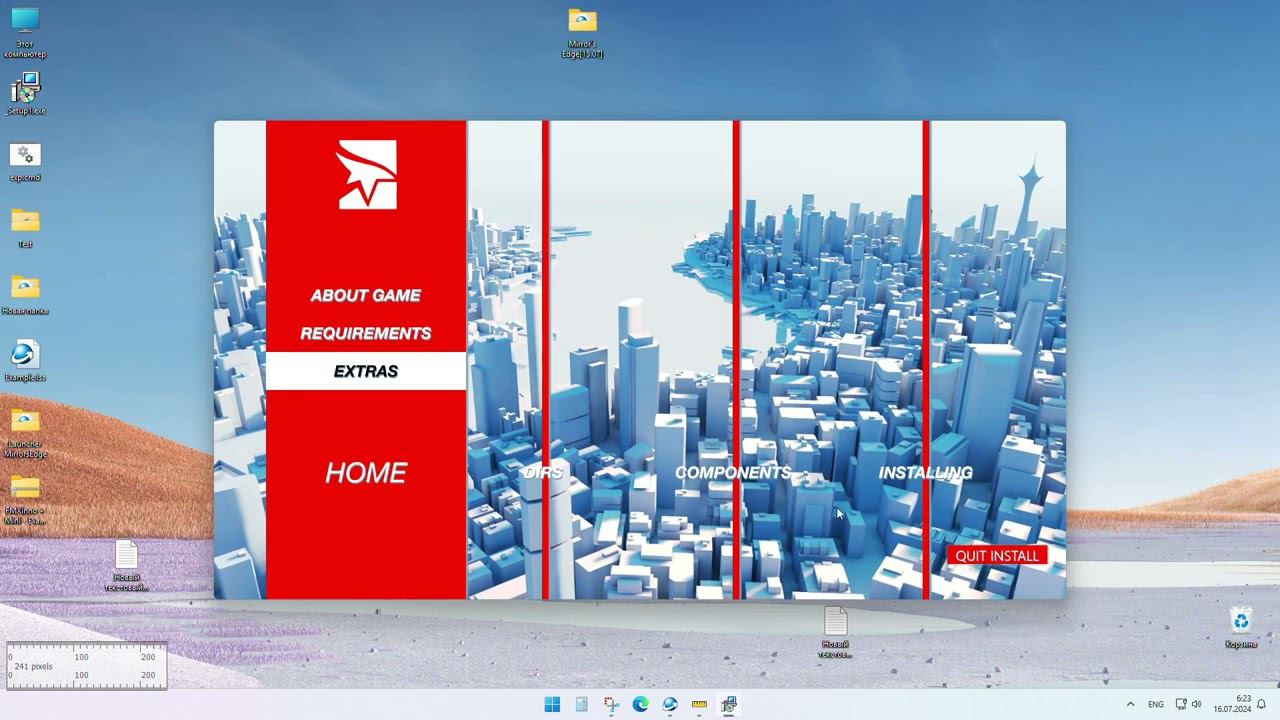The image size is (1280, 720).
Task: Select the text file icon below the installer
Action: click(x=835, y=633)
